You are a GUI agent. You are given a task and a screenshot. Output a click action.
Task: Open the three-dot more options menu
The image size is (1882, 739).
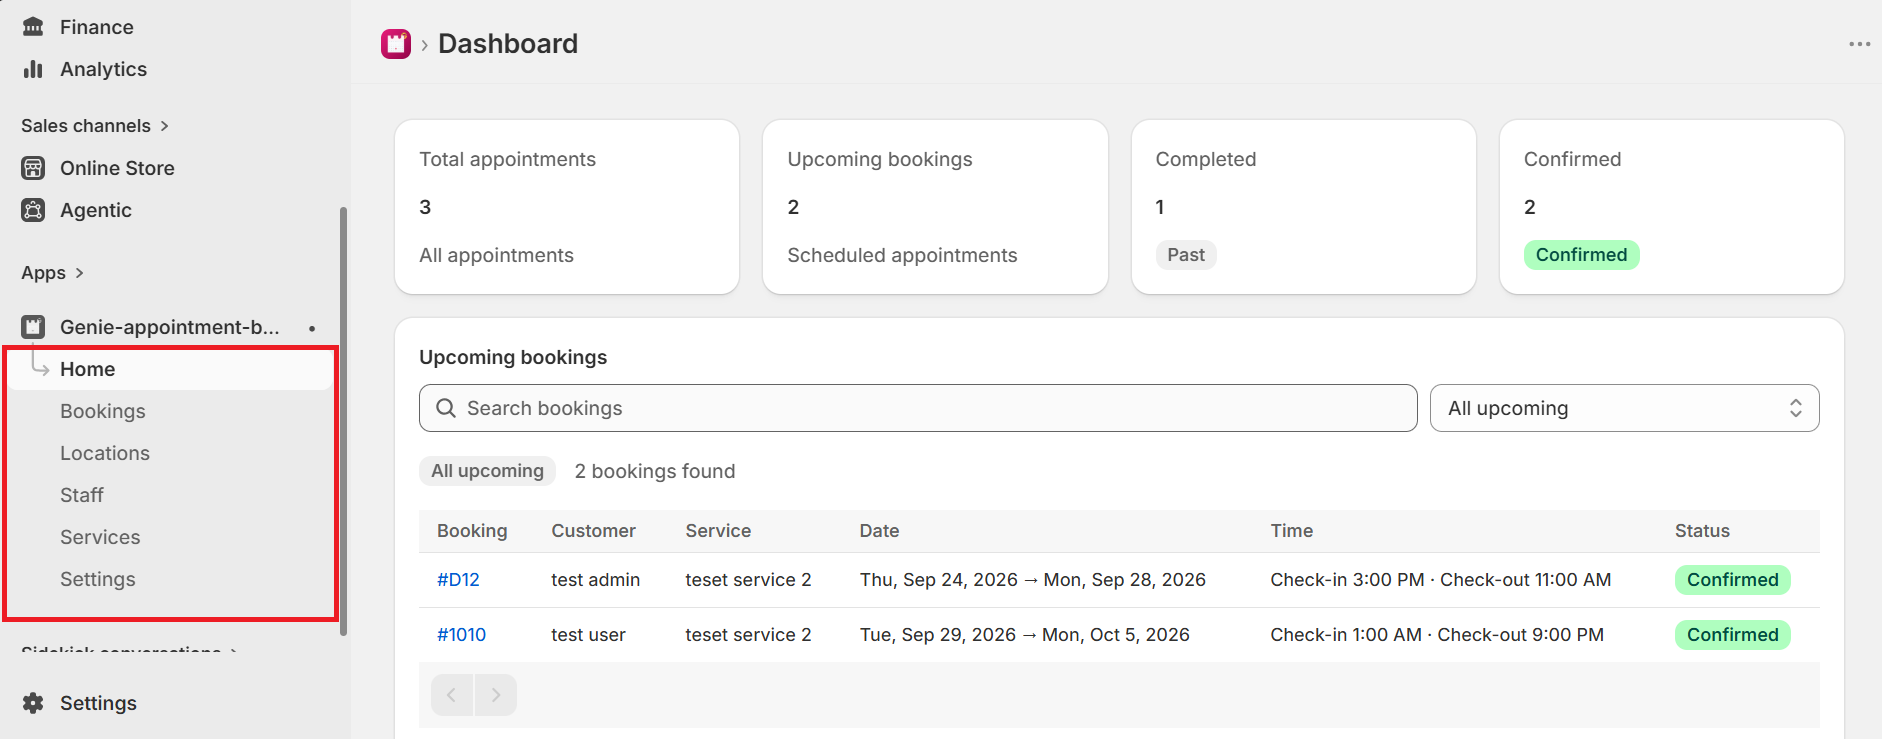(x=1859, y=44)
